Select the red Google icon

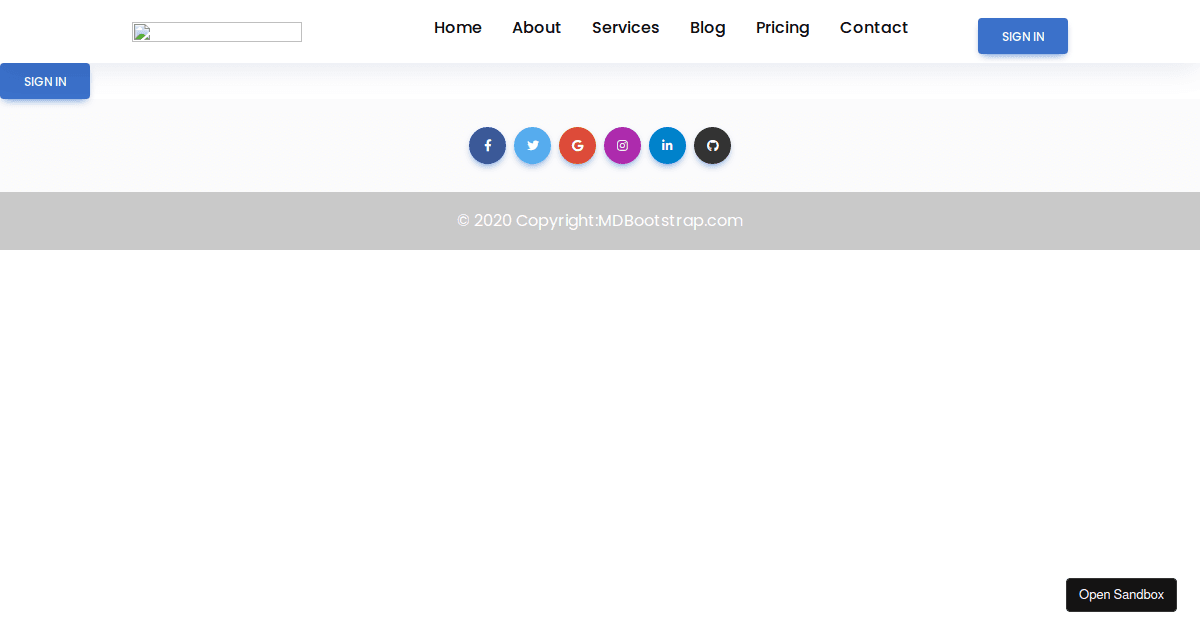pos(577,146)
